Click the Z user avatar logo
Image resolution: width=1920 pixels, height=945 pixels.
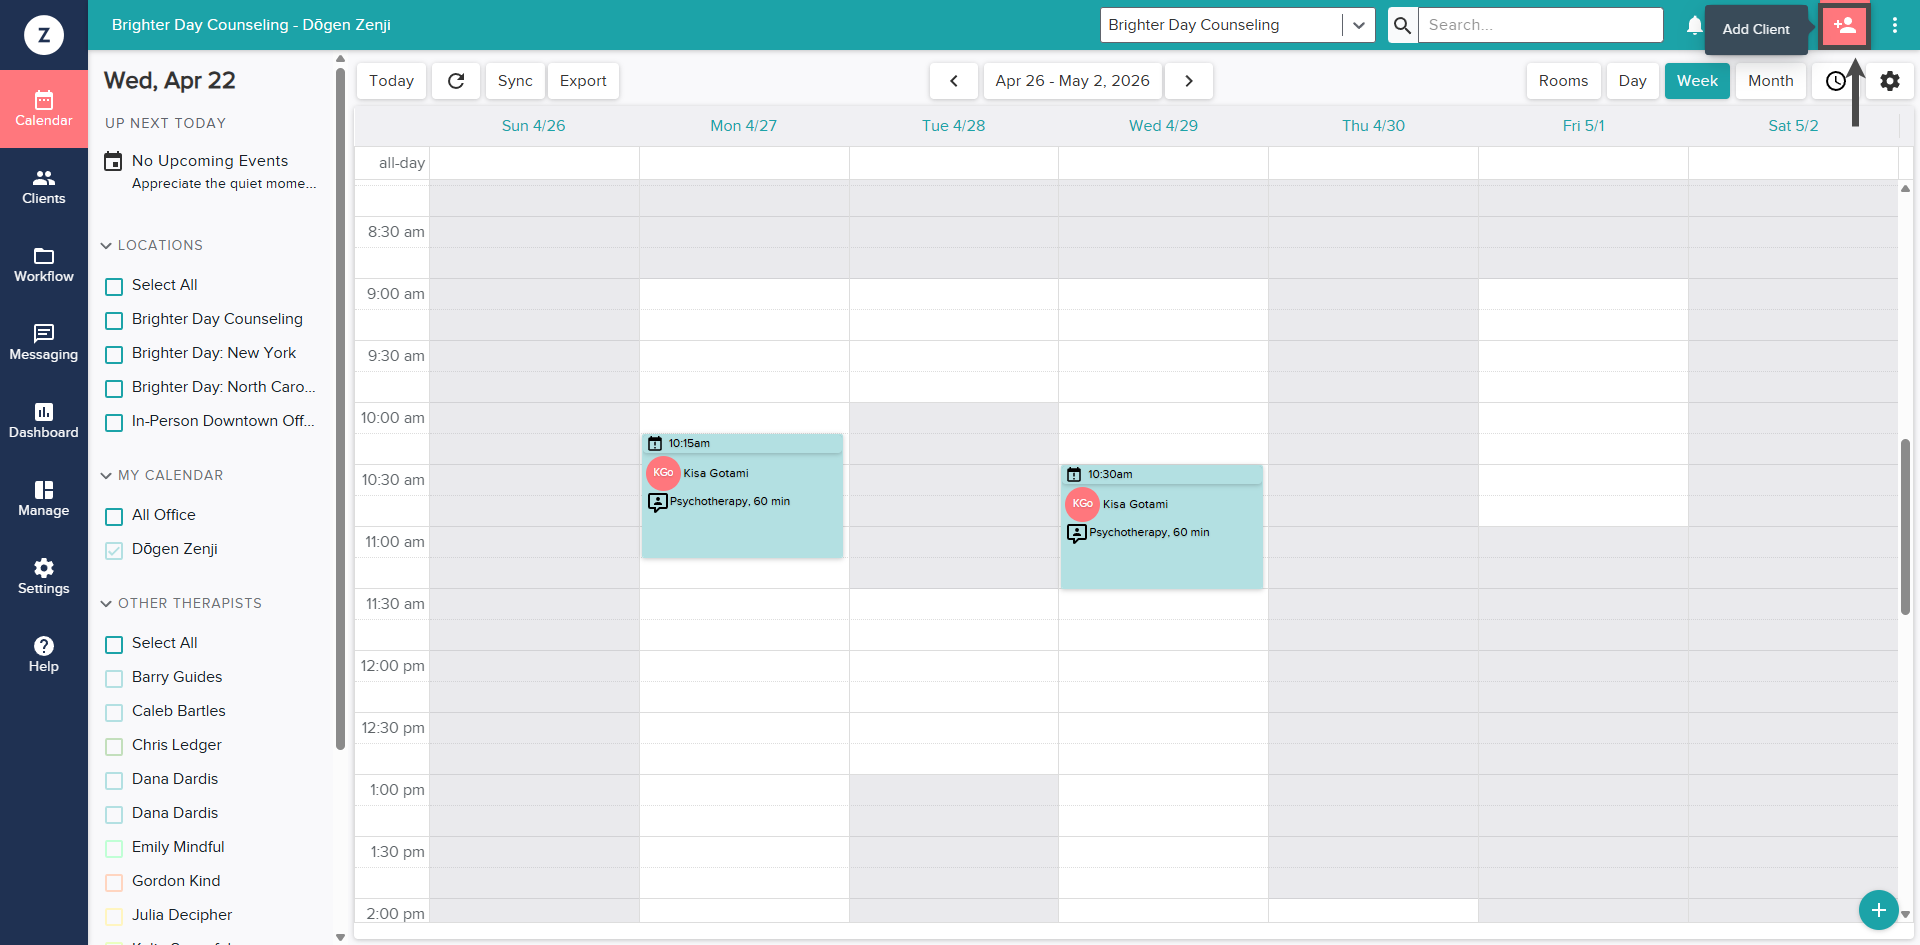click(x=44, y=35)
